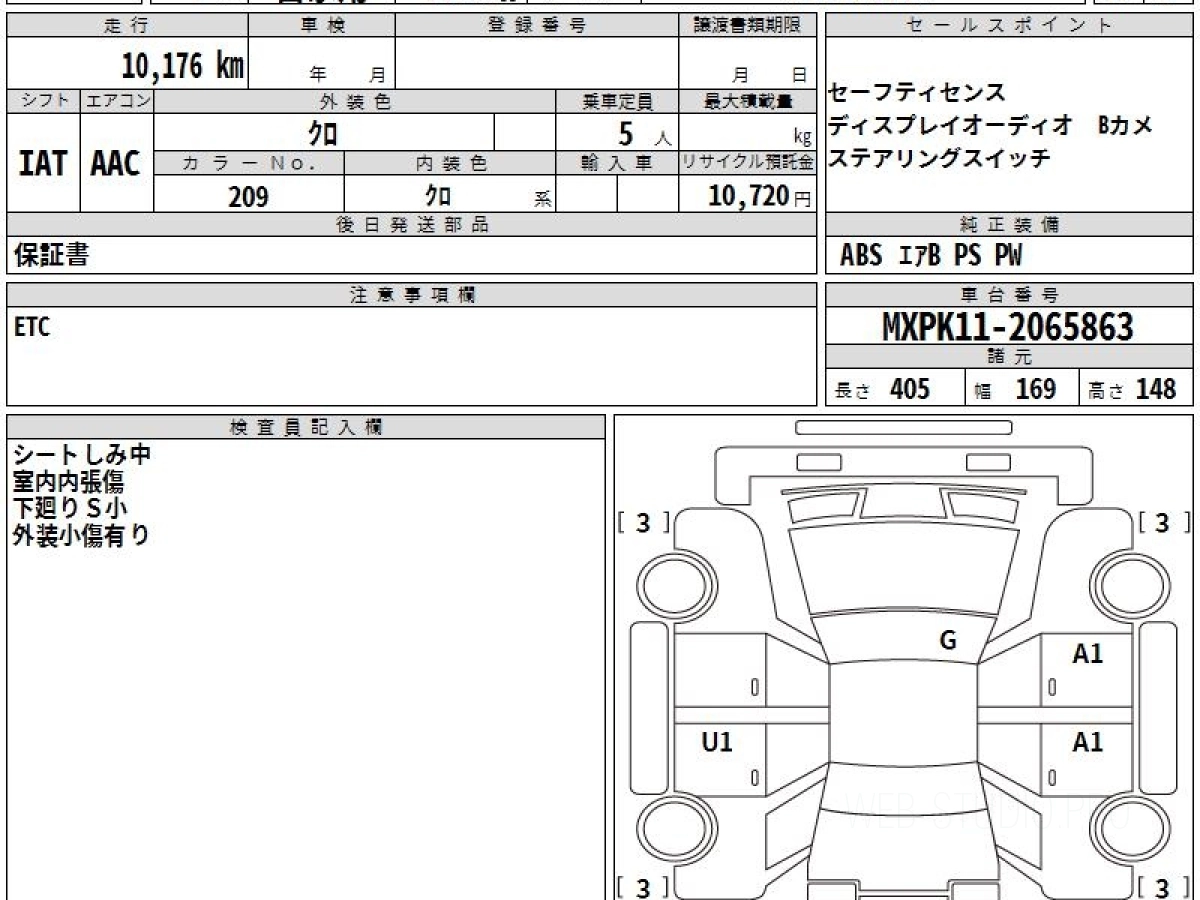Viewport: 1200px width, 900px height.
Task: Click the 最大積載量 header
Action: [x=748, y=101]
